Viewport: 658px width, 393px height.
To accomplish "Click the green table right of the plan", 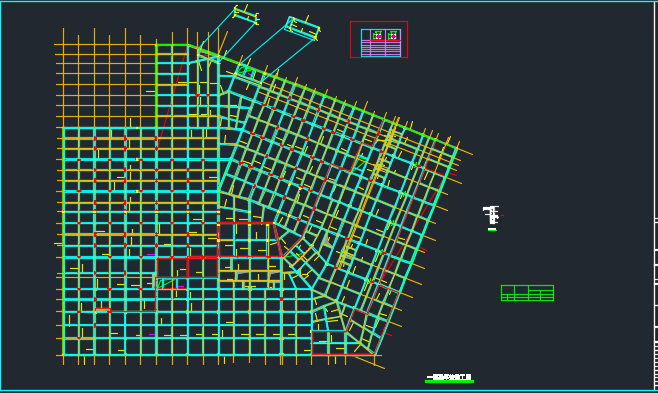I will click(527, 293).
